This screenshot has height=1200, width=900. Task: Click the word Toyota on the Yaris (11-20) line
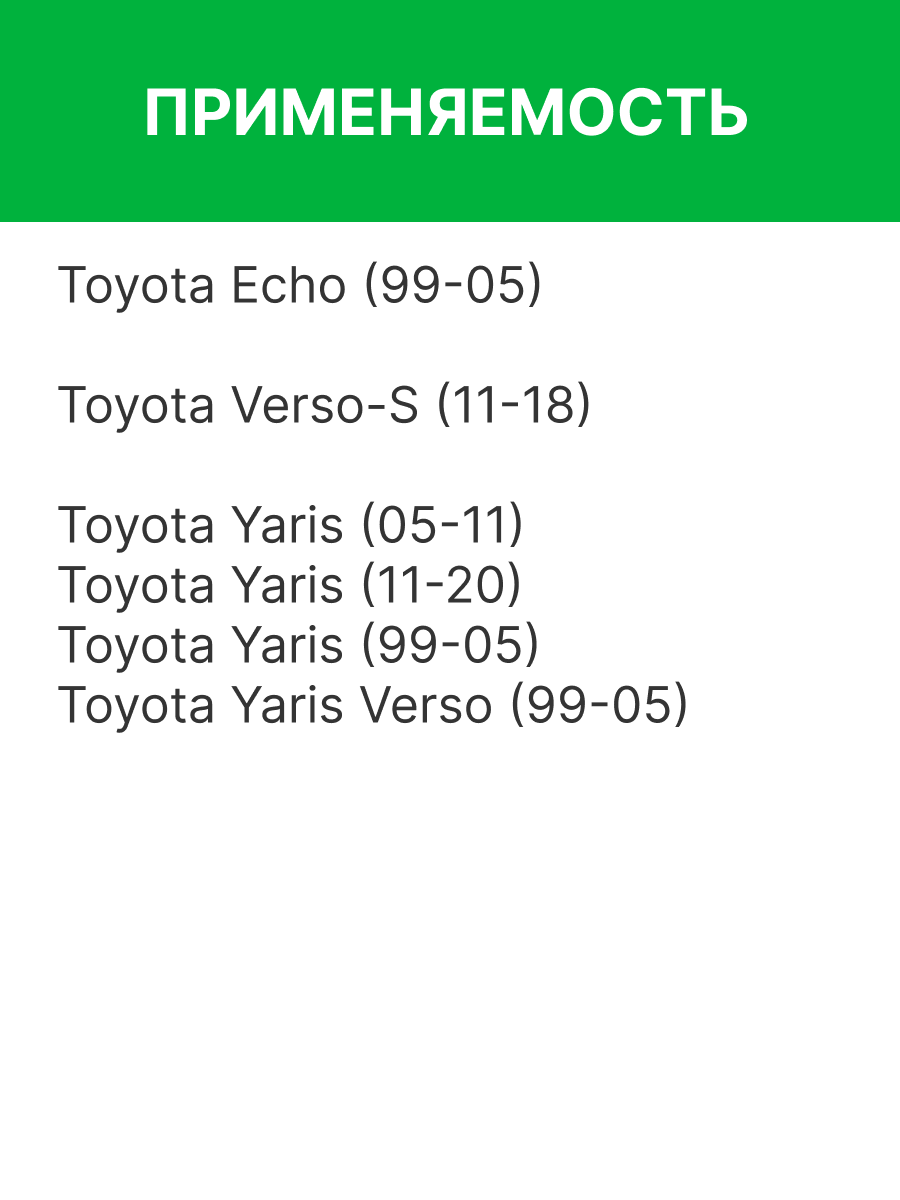[136, 586]
